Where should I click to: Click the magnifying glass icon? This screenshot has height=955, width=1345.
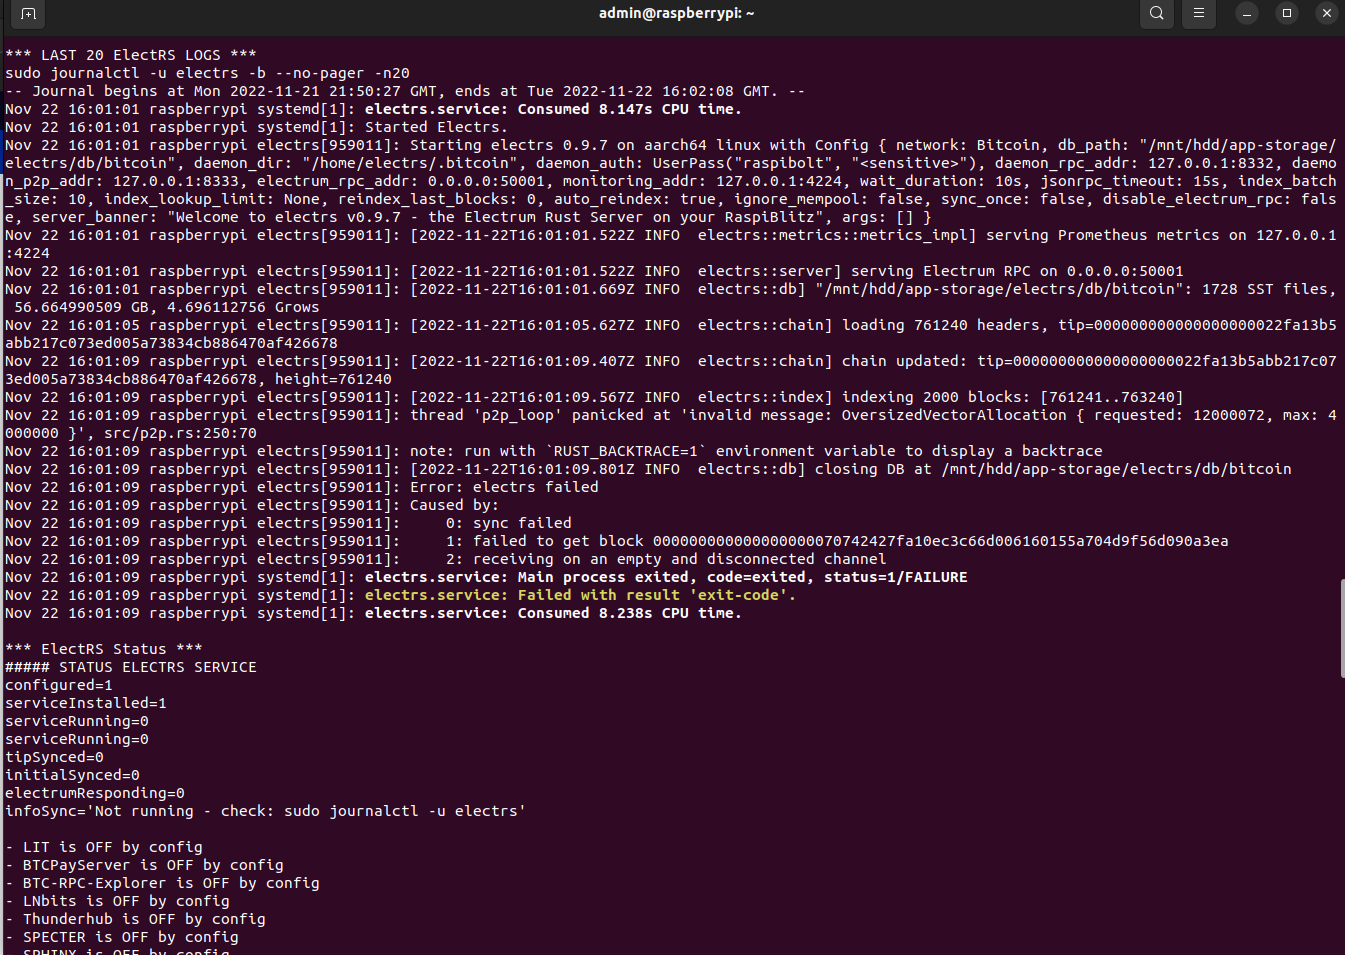click(1156, 15)
